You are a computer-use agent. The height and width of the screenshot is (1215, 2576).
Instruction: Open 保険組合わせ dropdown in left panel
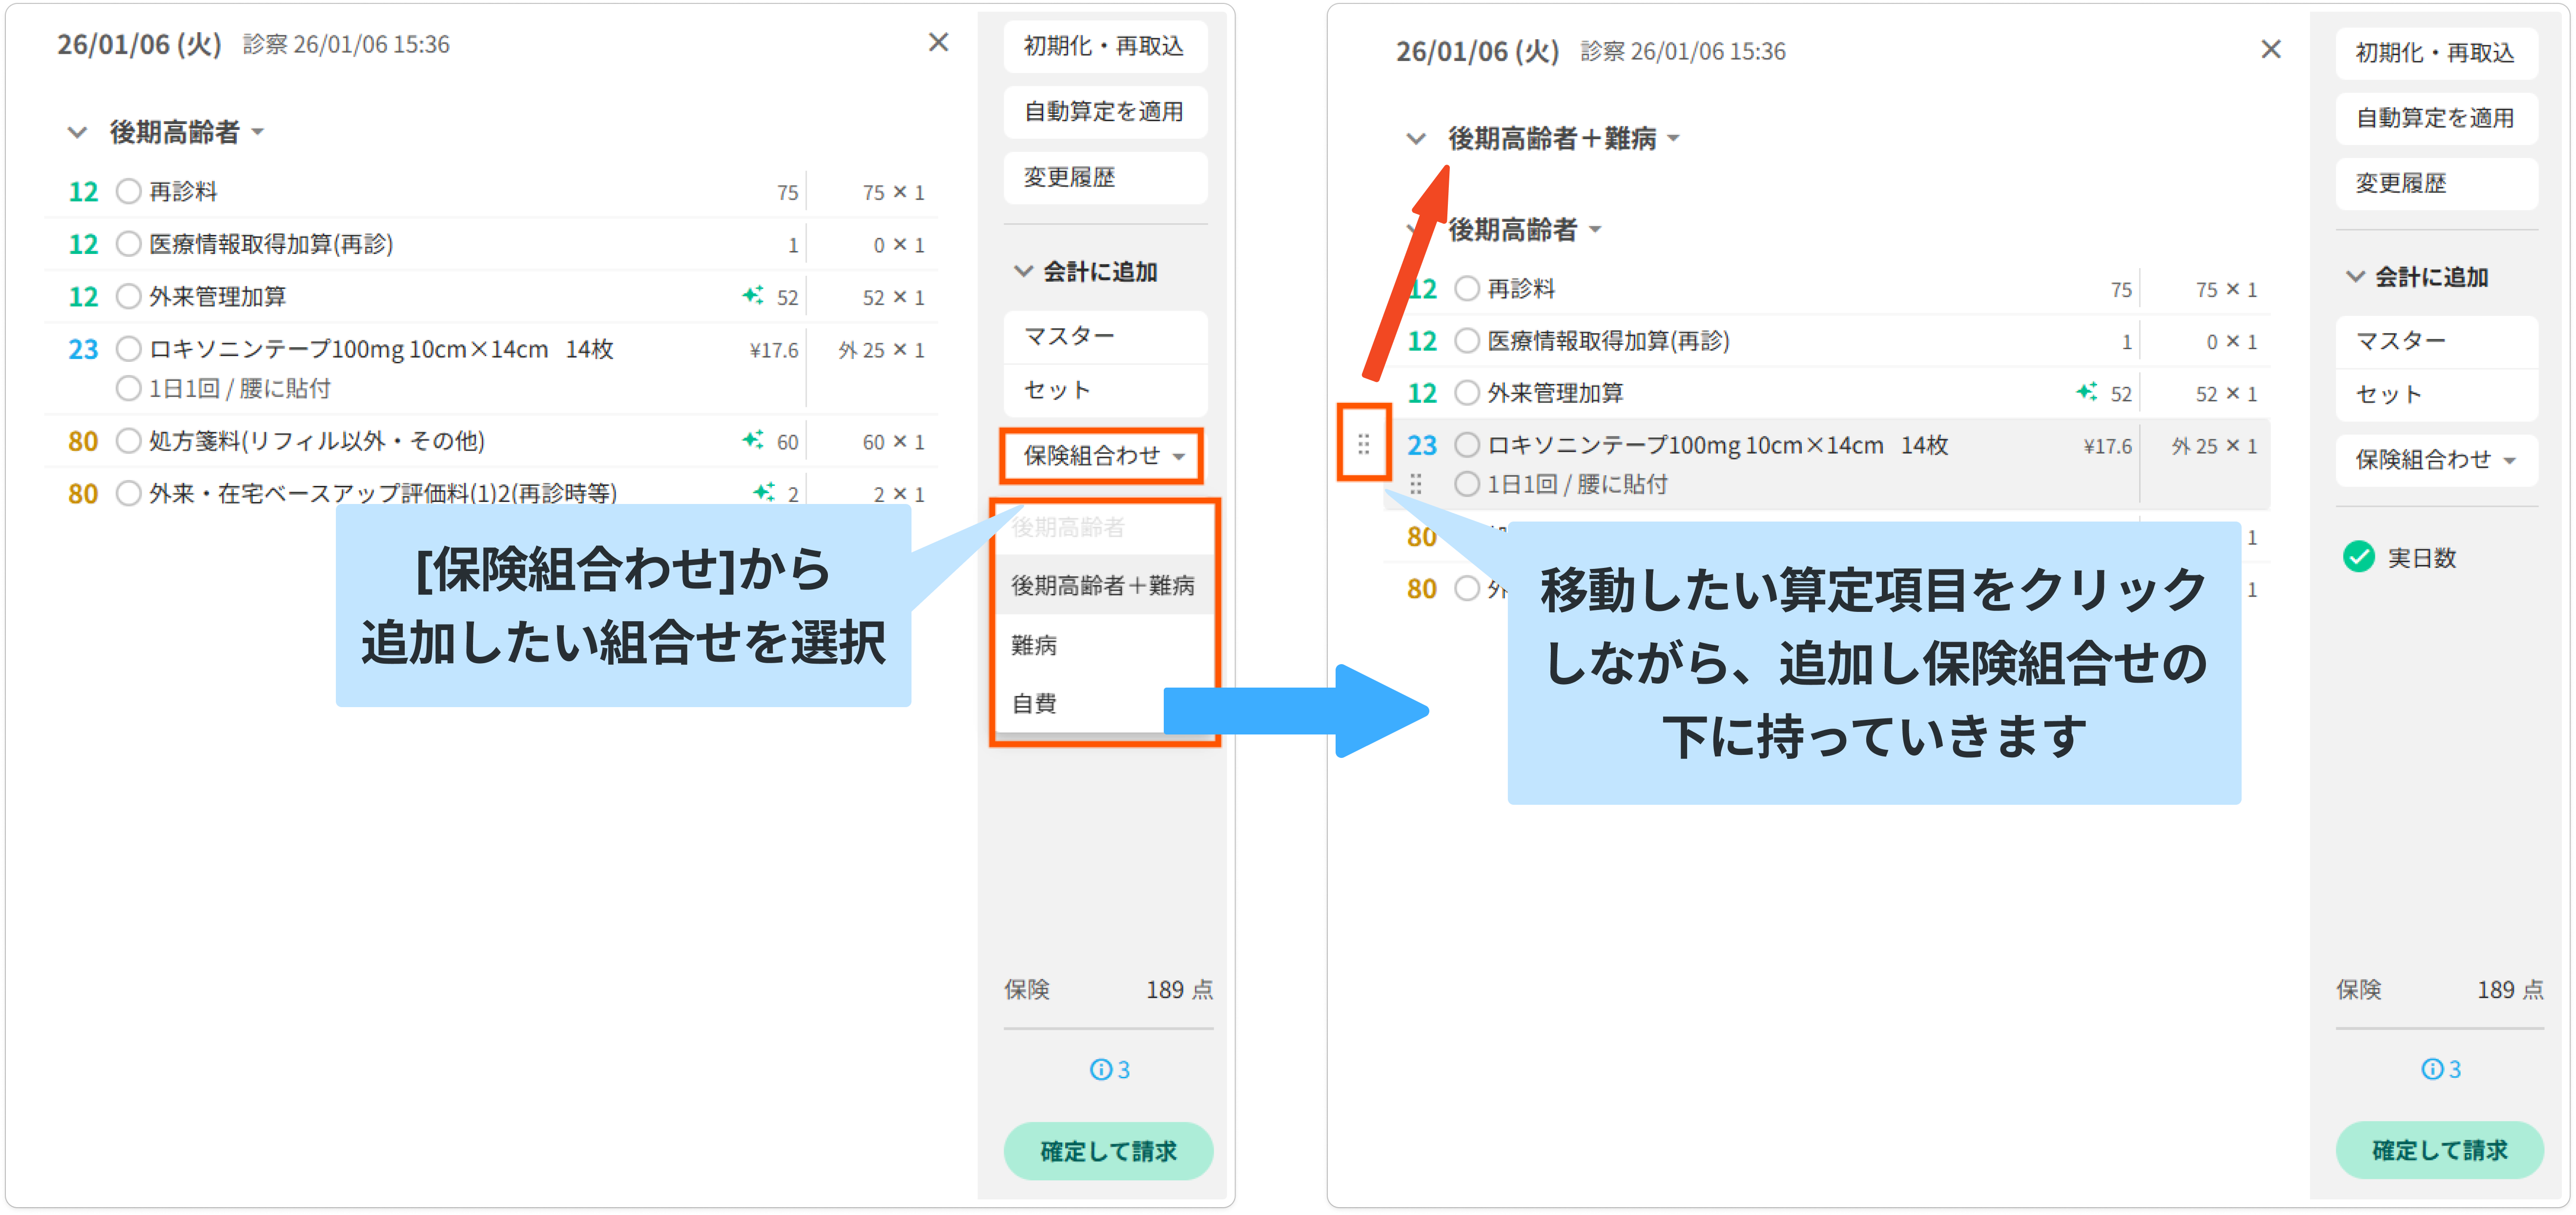(x=1101, y=456)
